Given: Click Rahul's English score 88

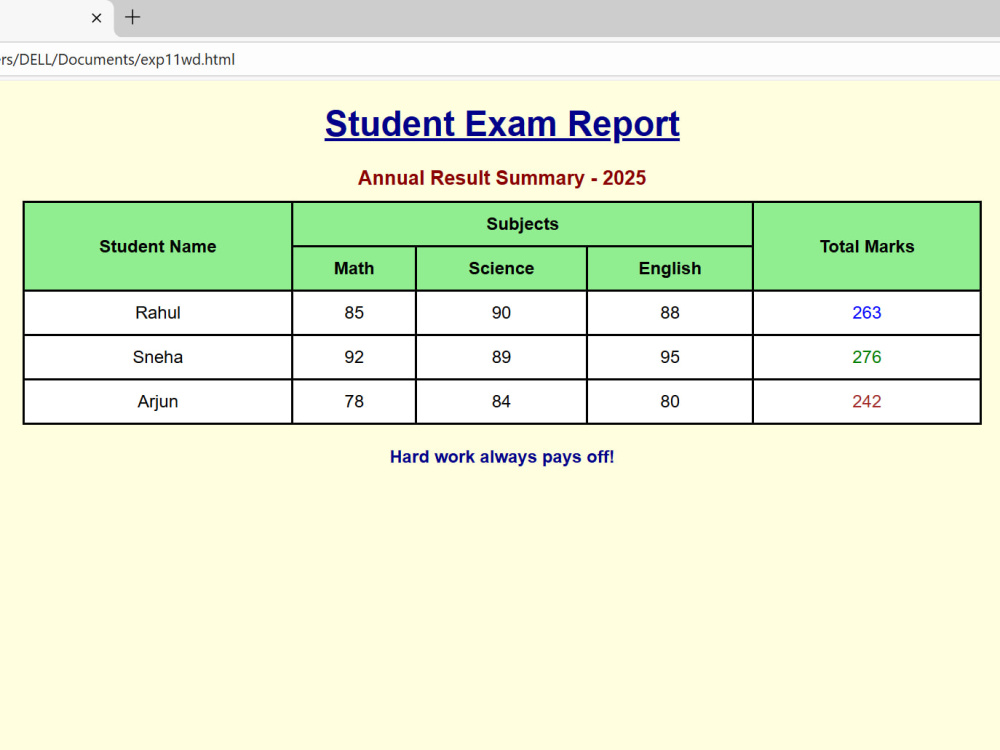Looking at the screenshot, I should click(x=670, y=312).
